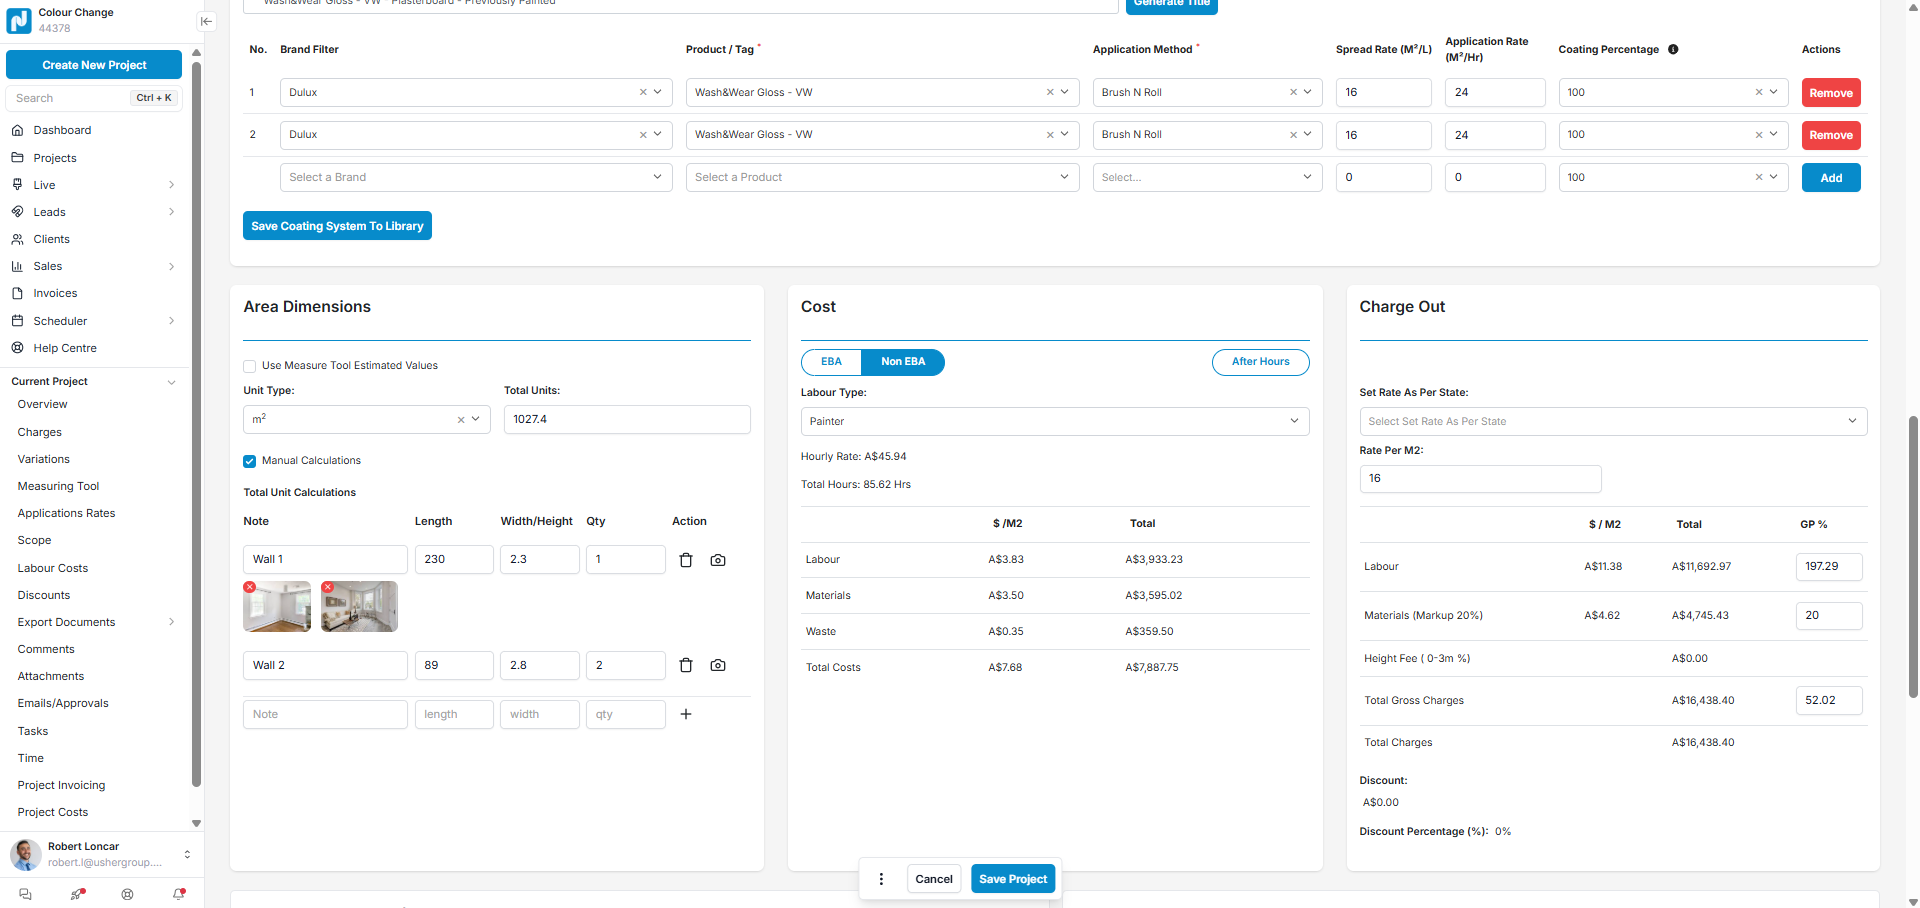The width and height of the screenshot is (1920, 908).
Task: Click the Save Project button
Action: coord(1012,879)
